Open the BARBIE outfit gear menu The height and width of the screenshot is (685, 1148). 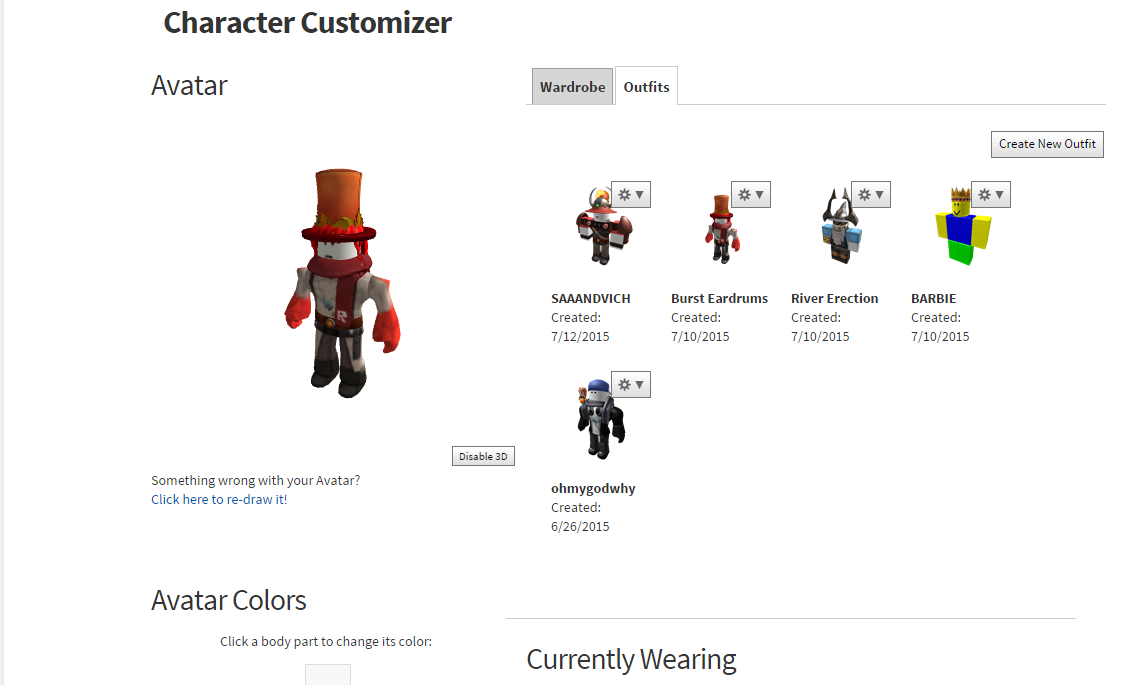coord(991,195)
